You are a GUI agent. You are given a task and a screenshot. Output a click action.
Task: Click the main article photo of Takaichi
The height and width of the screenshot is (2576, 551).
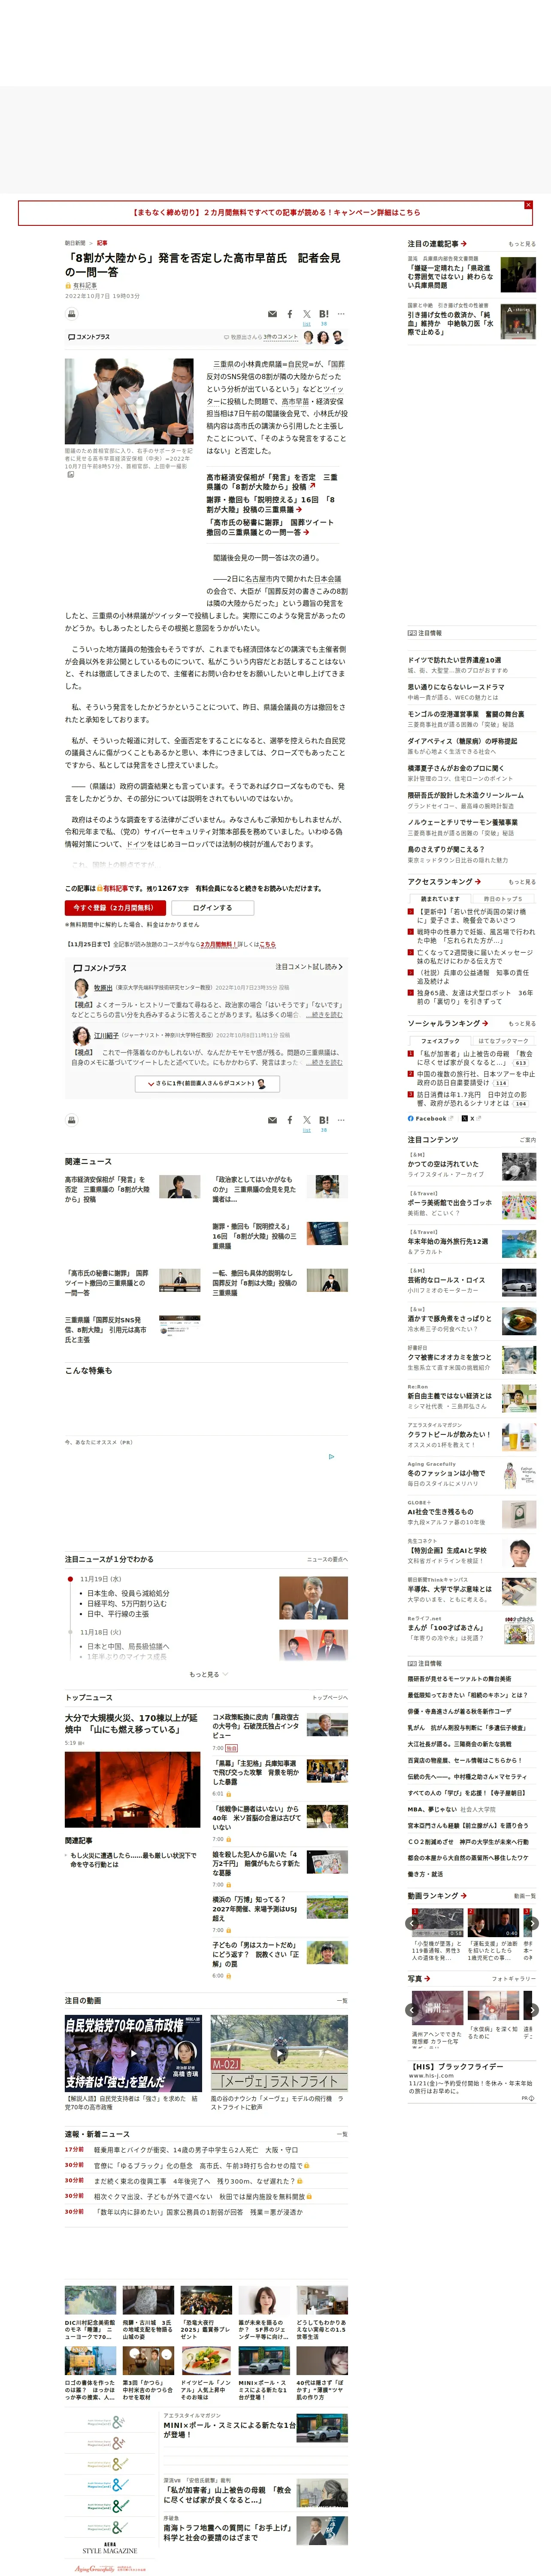129,401
